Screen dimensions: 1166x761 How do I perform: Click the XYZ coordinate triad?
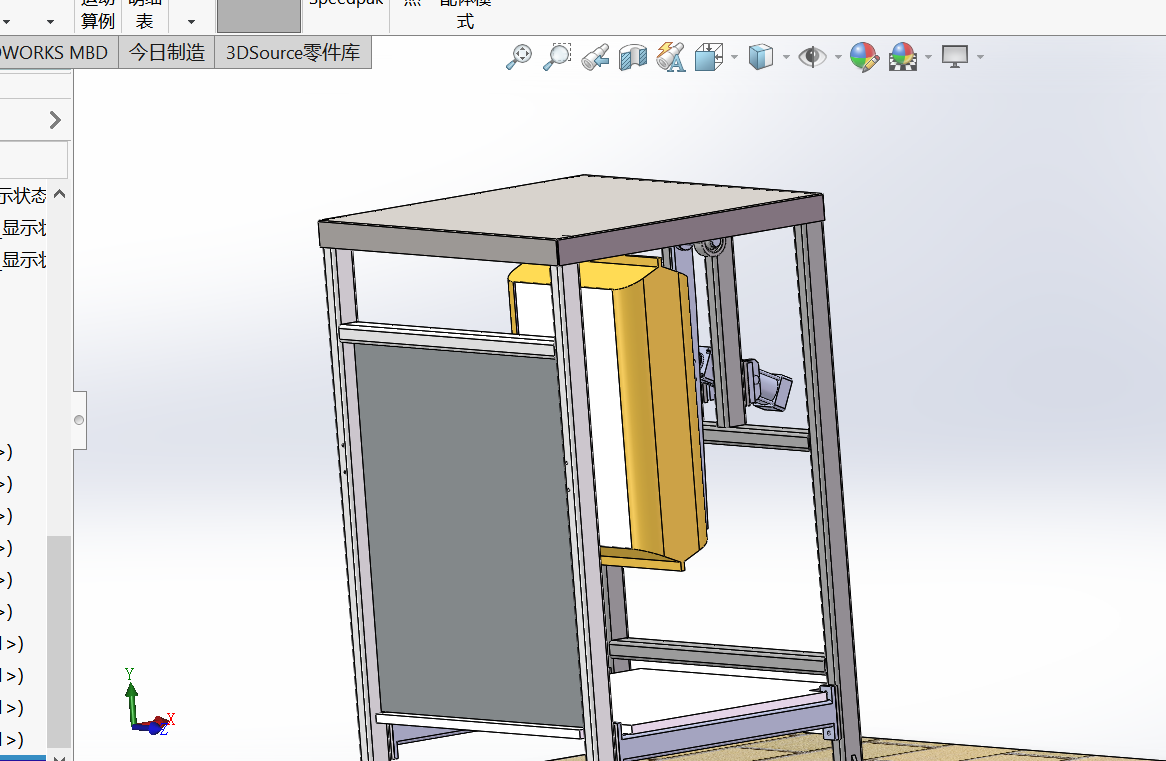(151, 703)
